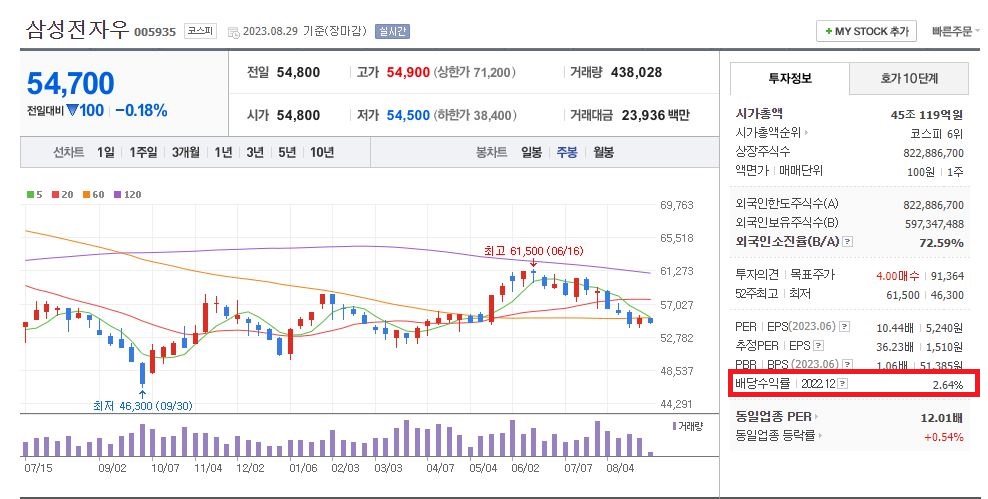Open help icon beside 추정PER EPS
The width and height of the screenshot is (988, 499).
819,345
